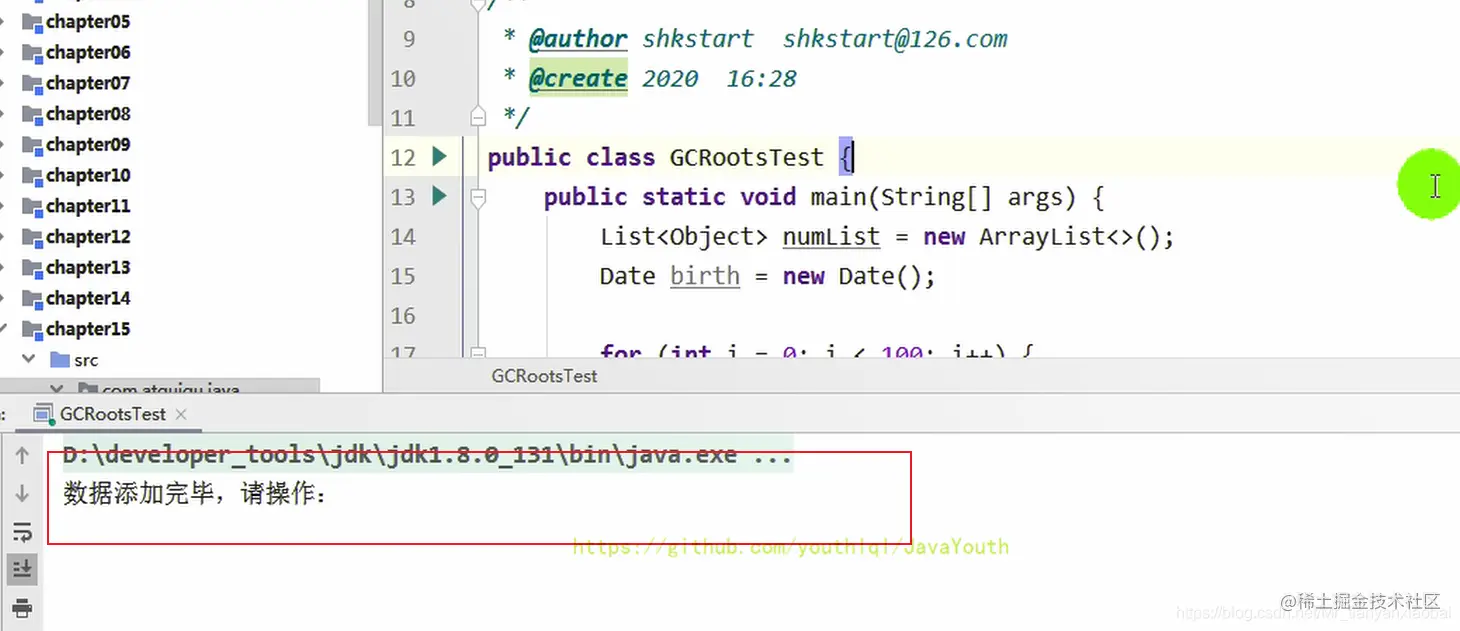Viewport: 1460px width, 631px height.
Task: Select chapter12 module folder
Action: (88, 237)
